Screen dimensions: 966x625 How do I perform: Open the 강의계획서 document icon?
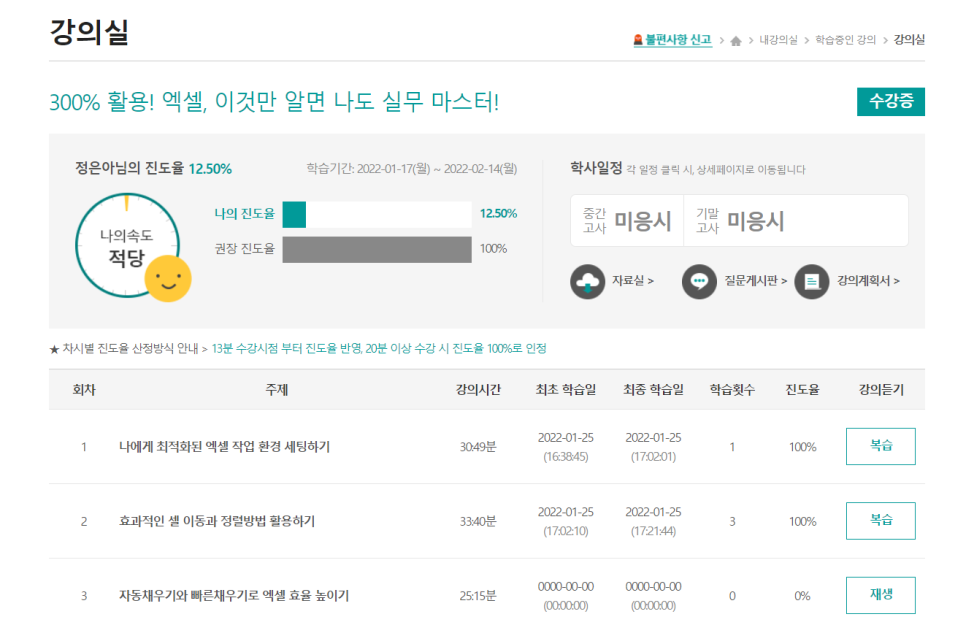click(812, 282)
